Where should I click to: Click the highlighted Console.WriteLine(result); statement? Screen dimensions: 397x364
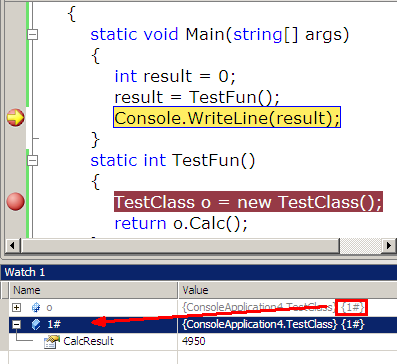click(x=227, y=118)
